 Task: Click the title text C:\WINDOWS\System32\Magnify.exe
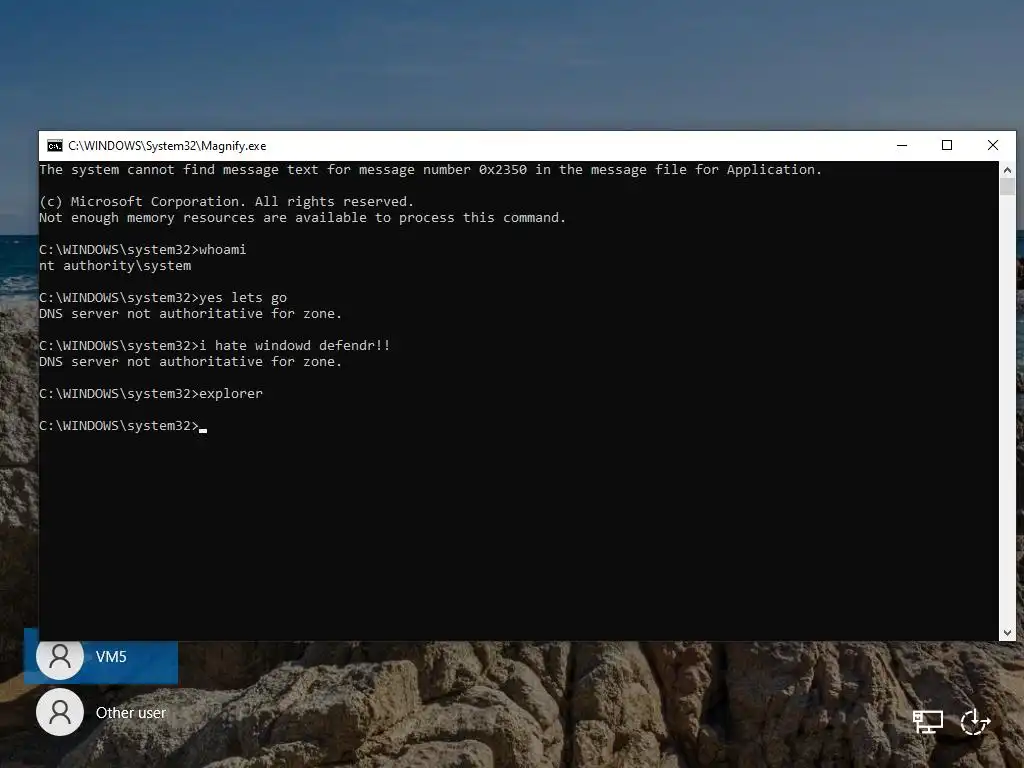pos(167,146)
